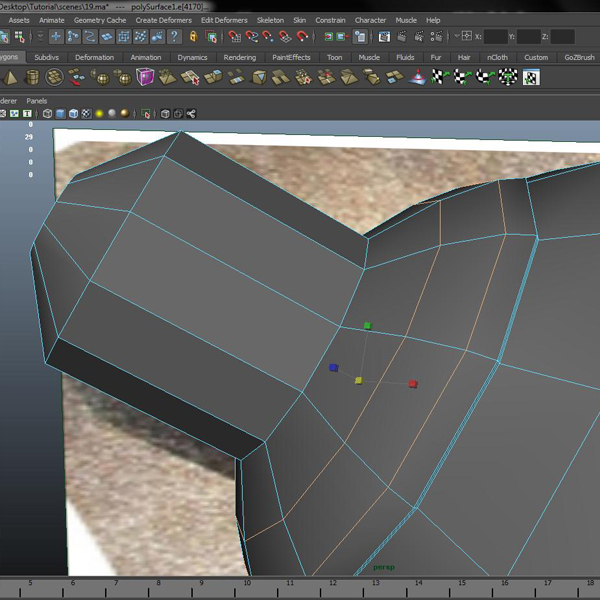Open the Render View window icon
This screenshot has width=600, height=600.
pyautogui.click(x=384, y=37)
